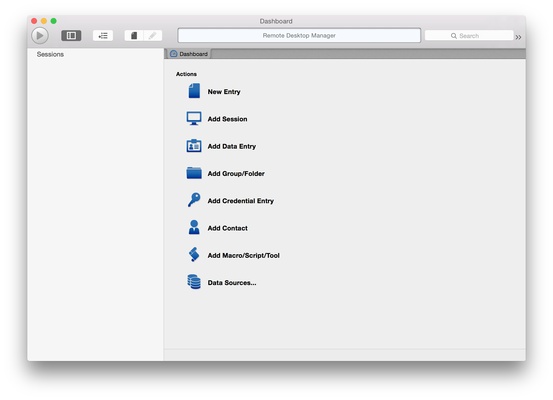Click the Add Credential Entry key icon

pyautogui.click(x=194, y=200)
